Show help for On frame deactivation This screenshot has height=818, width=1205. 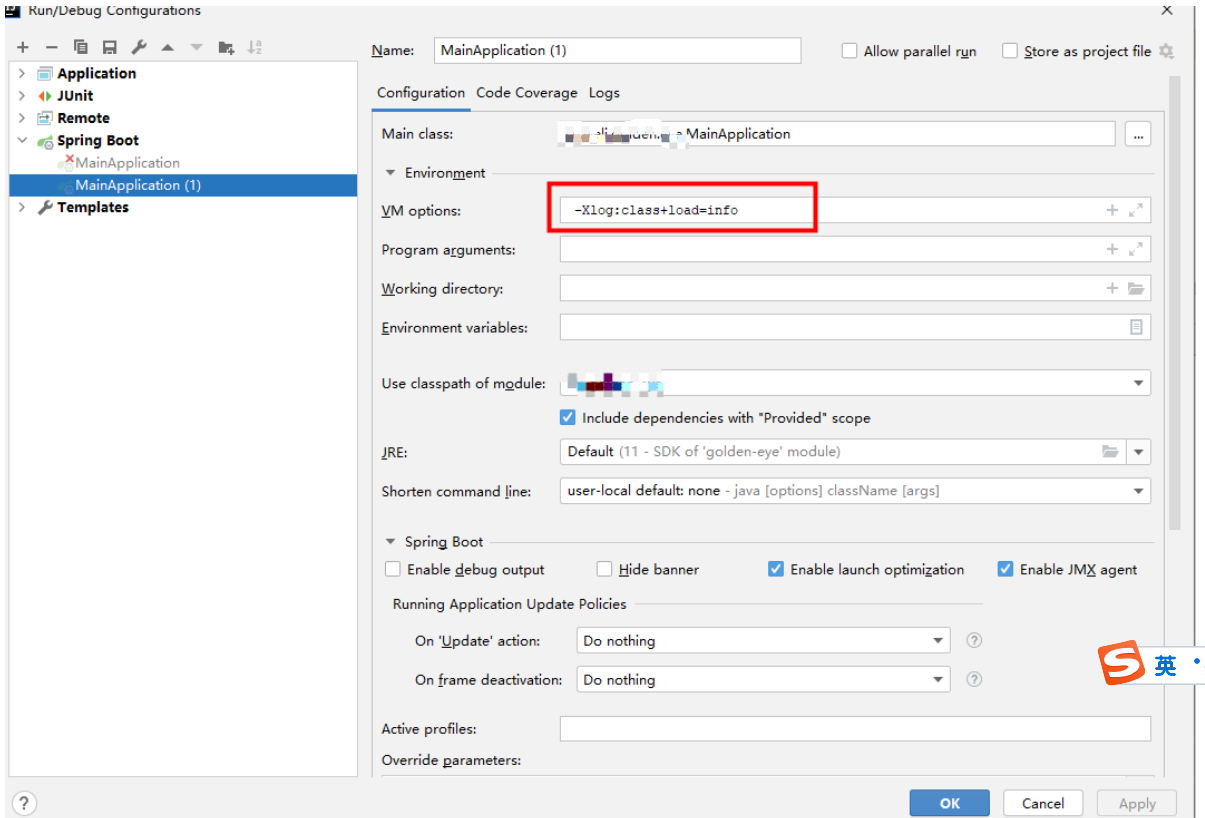(974, 679)
